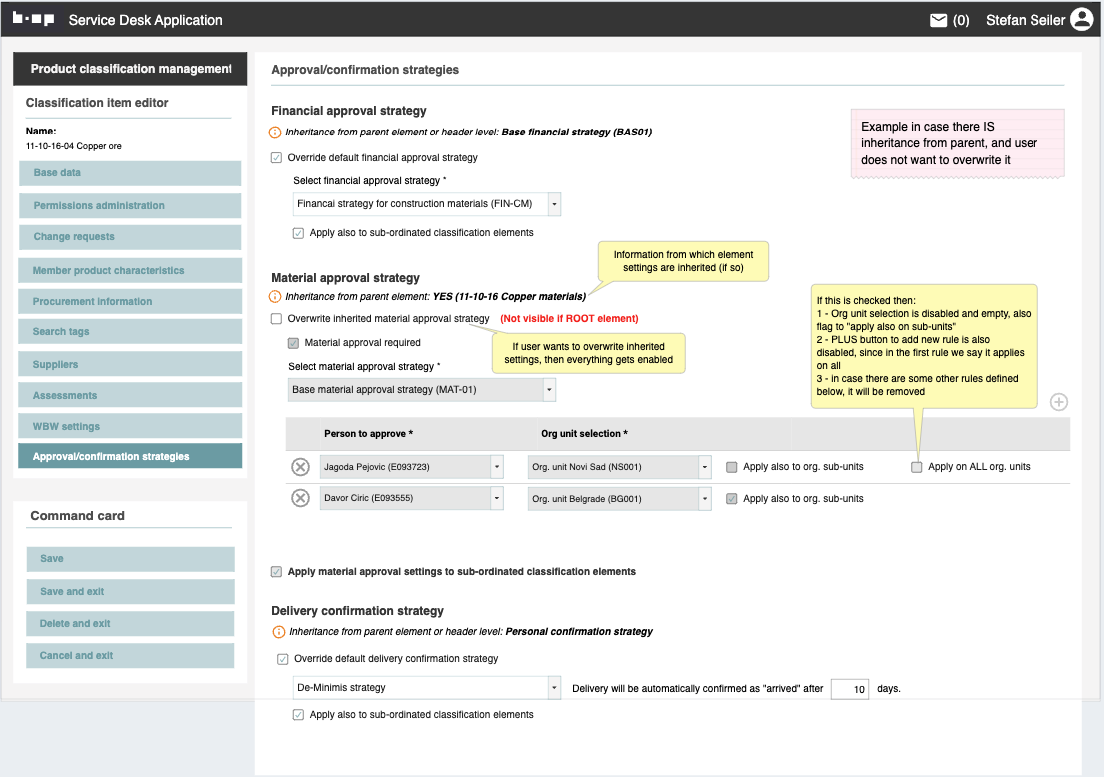The width and height of the screenshot is (1104, 777).
Task: Click the plus icon to add rule
Action: [x=1059, y=402]
